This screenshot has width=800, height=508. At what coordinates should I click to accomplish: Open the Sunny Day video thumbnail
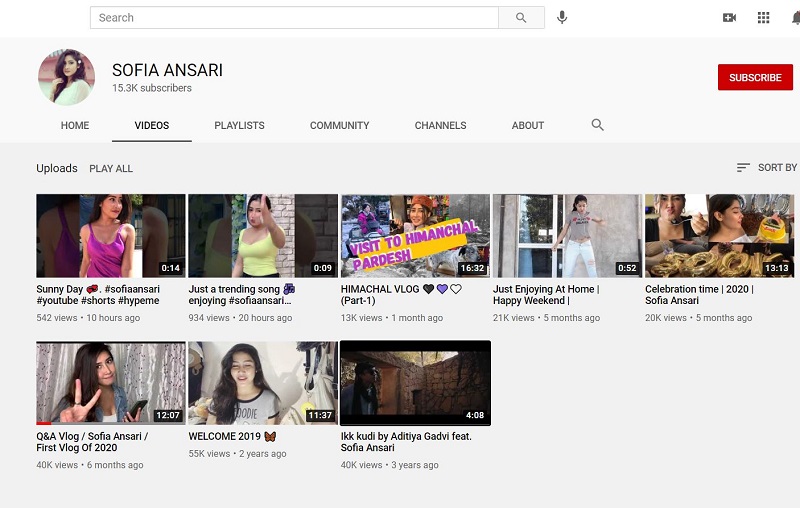(x=111, y=236)
